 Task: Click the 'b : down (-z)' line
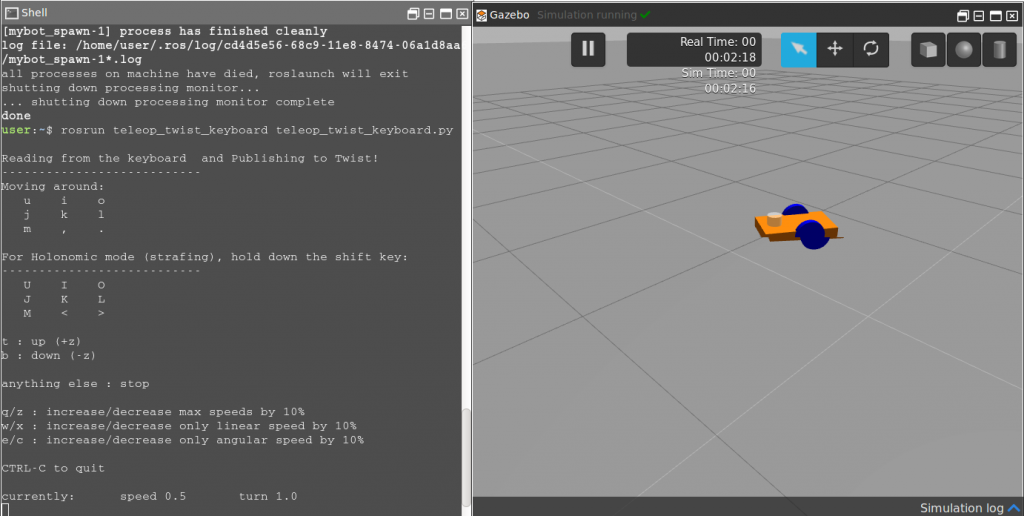(x=48, y=355)
